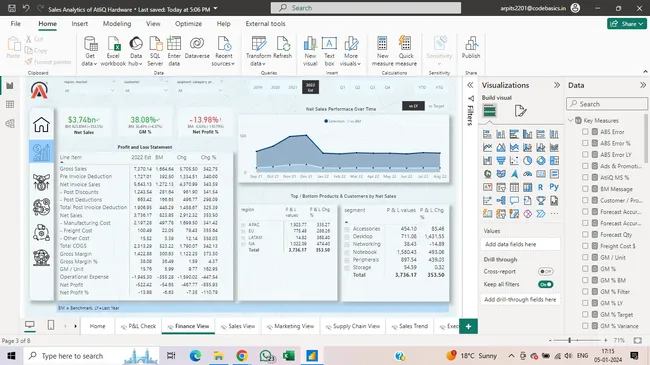This screenshot has height=365, width=650.
Task: Click the title bar Search box
Action: pyautogui.click(x=366, y=8)
